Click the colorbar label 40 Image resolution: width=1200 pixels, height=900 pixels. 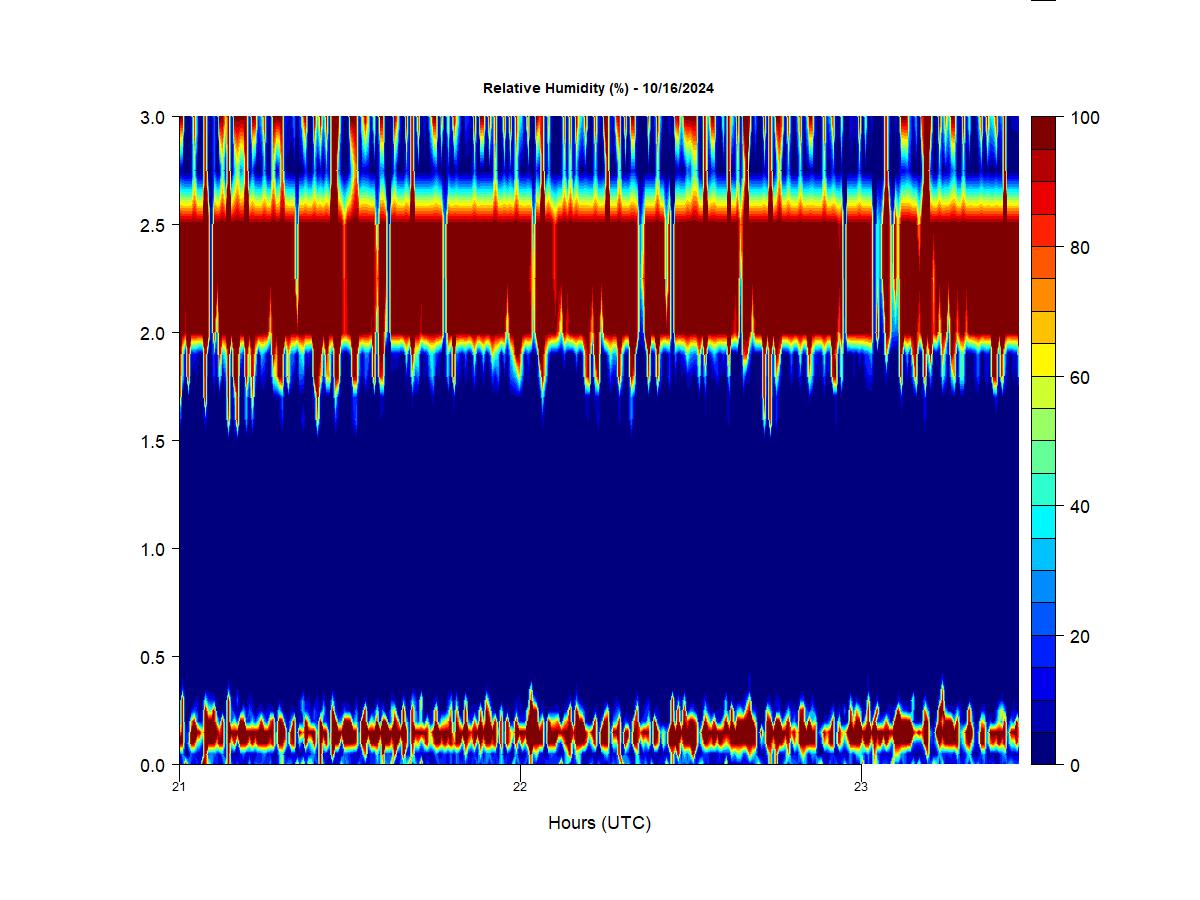tap(1079, 507)
